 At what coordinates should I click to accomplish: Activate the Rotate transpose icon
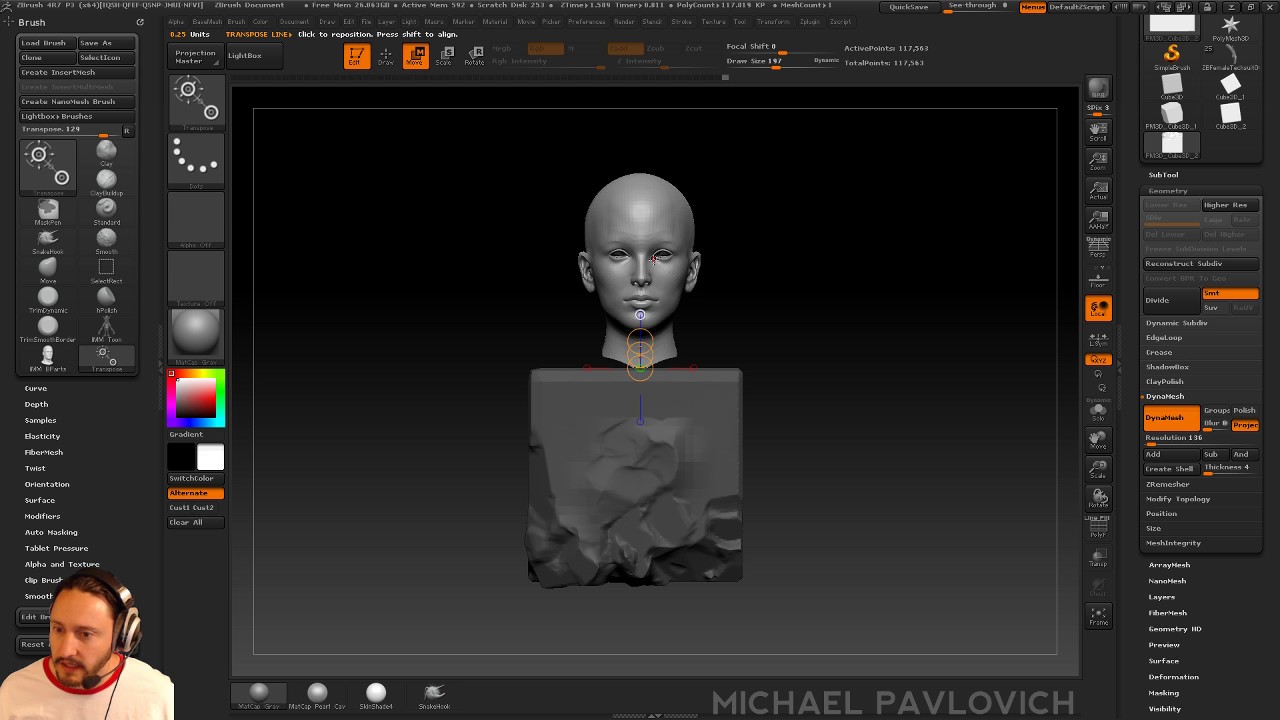474,56
